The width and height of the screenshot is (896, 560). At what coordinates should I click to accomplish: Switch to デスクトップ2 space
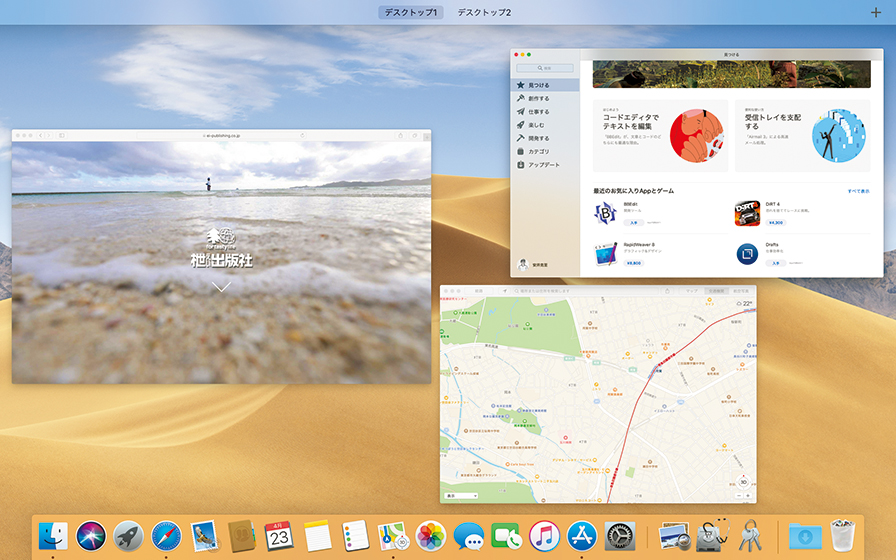coord(484,12)
